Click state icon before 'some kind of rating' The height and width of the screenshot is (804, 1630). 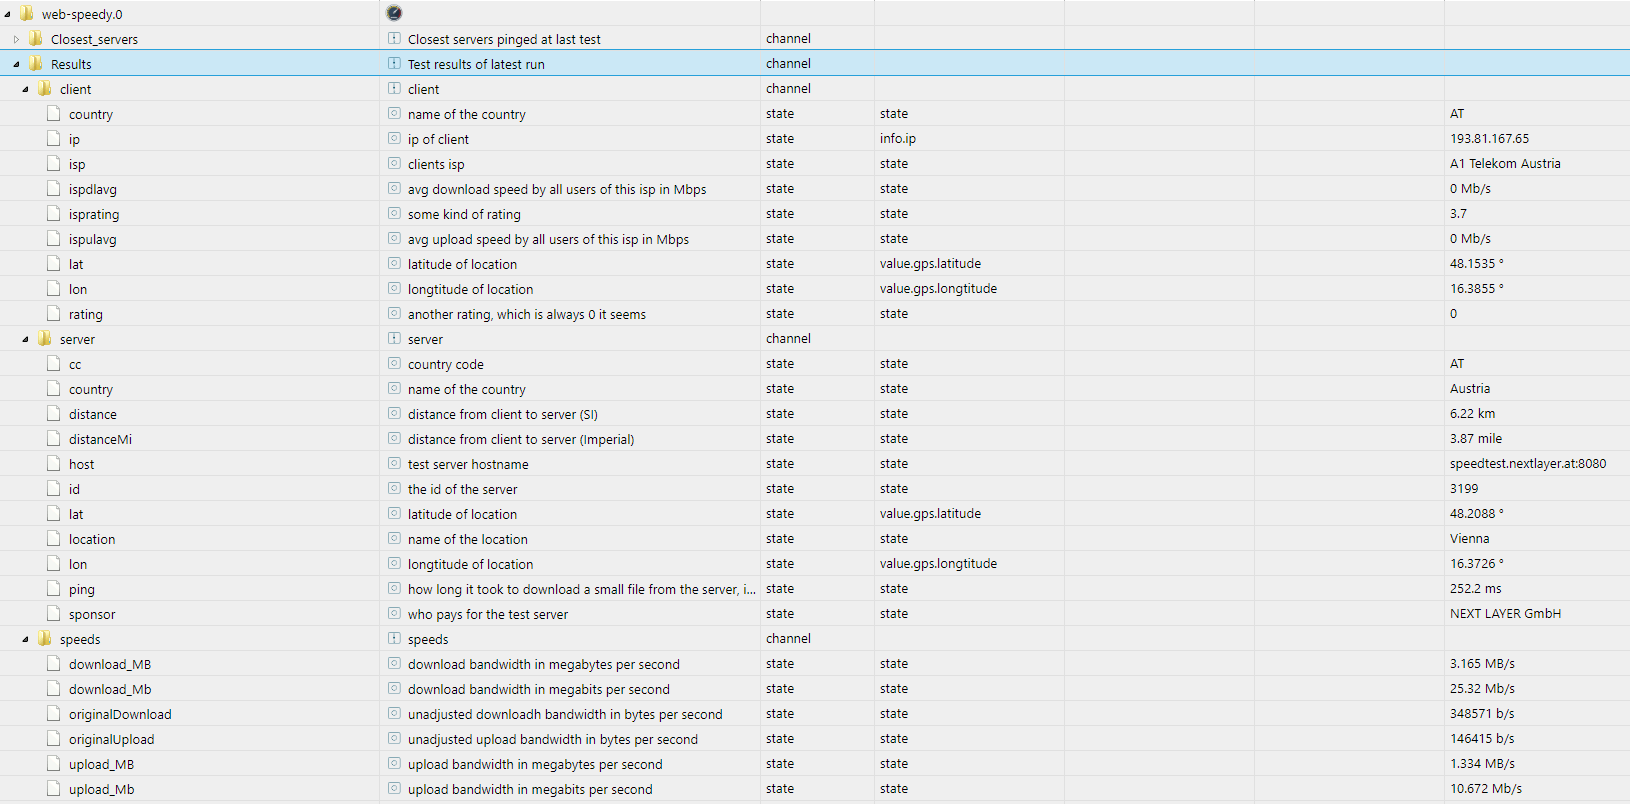click(394, 213)
